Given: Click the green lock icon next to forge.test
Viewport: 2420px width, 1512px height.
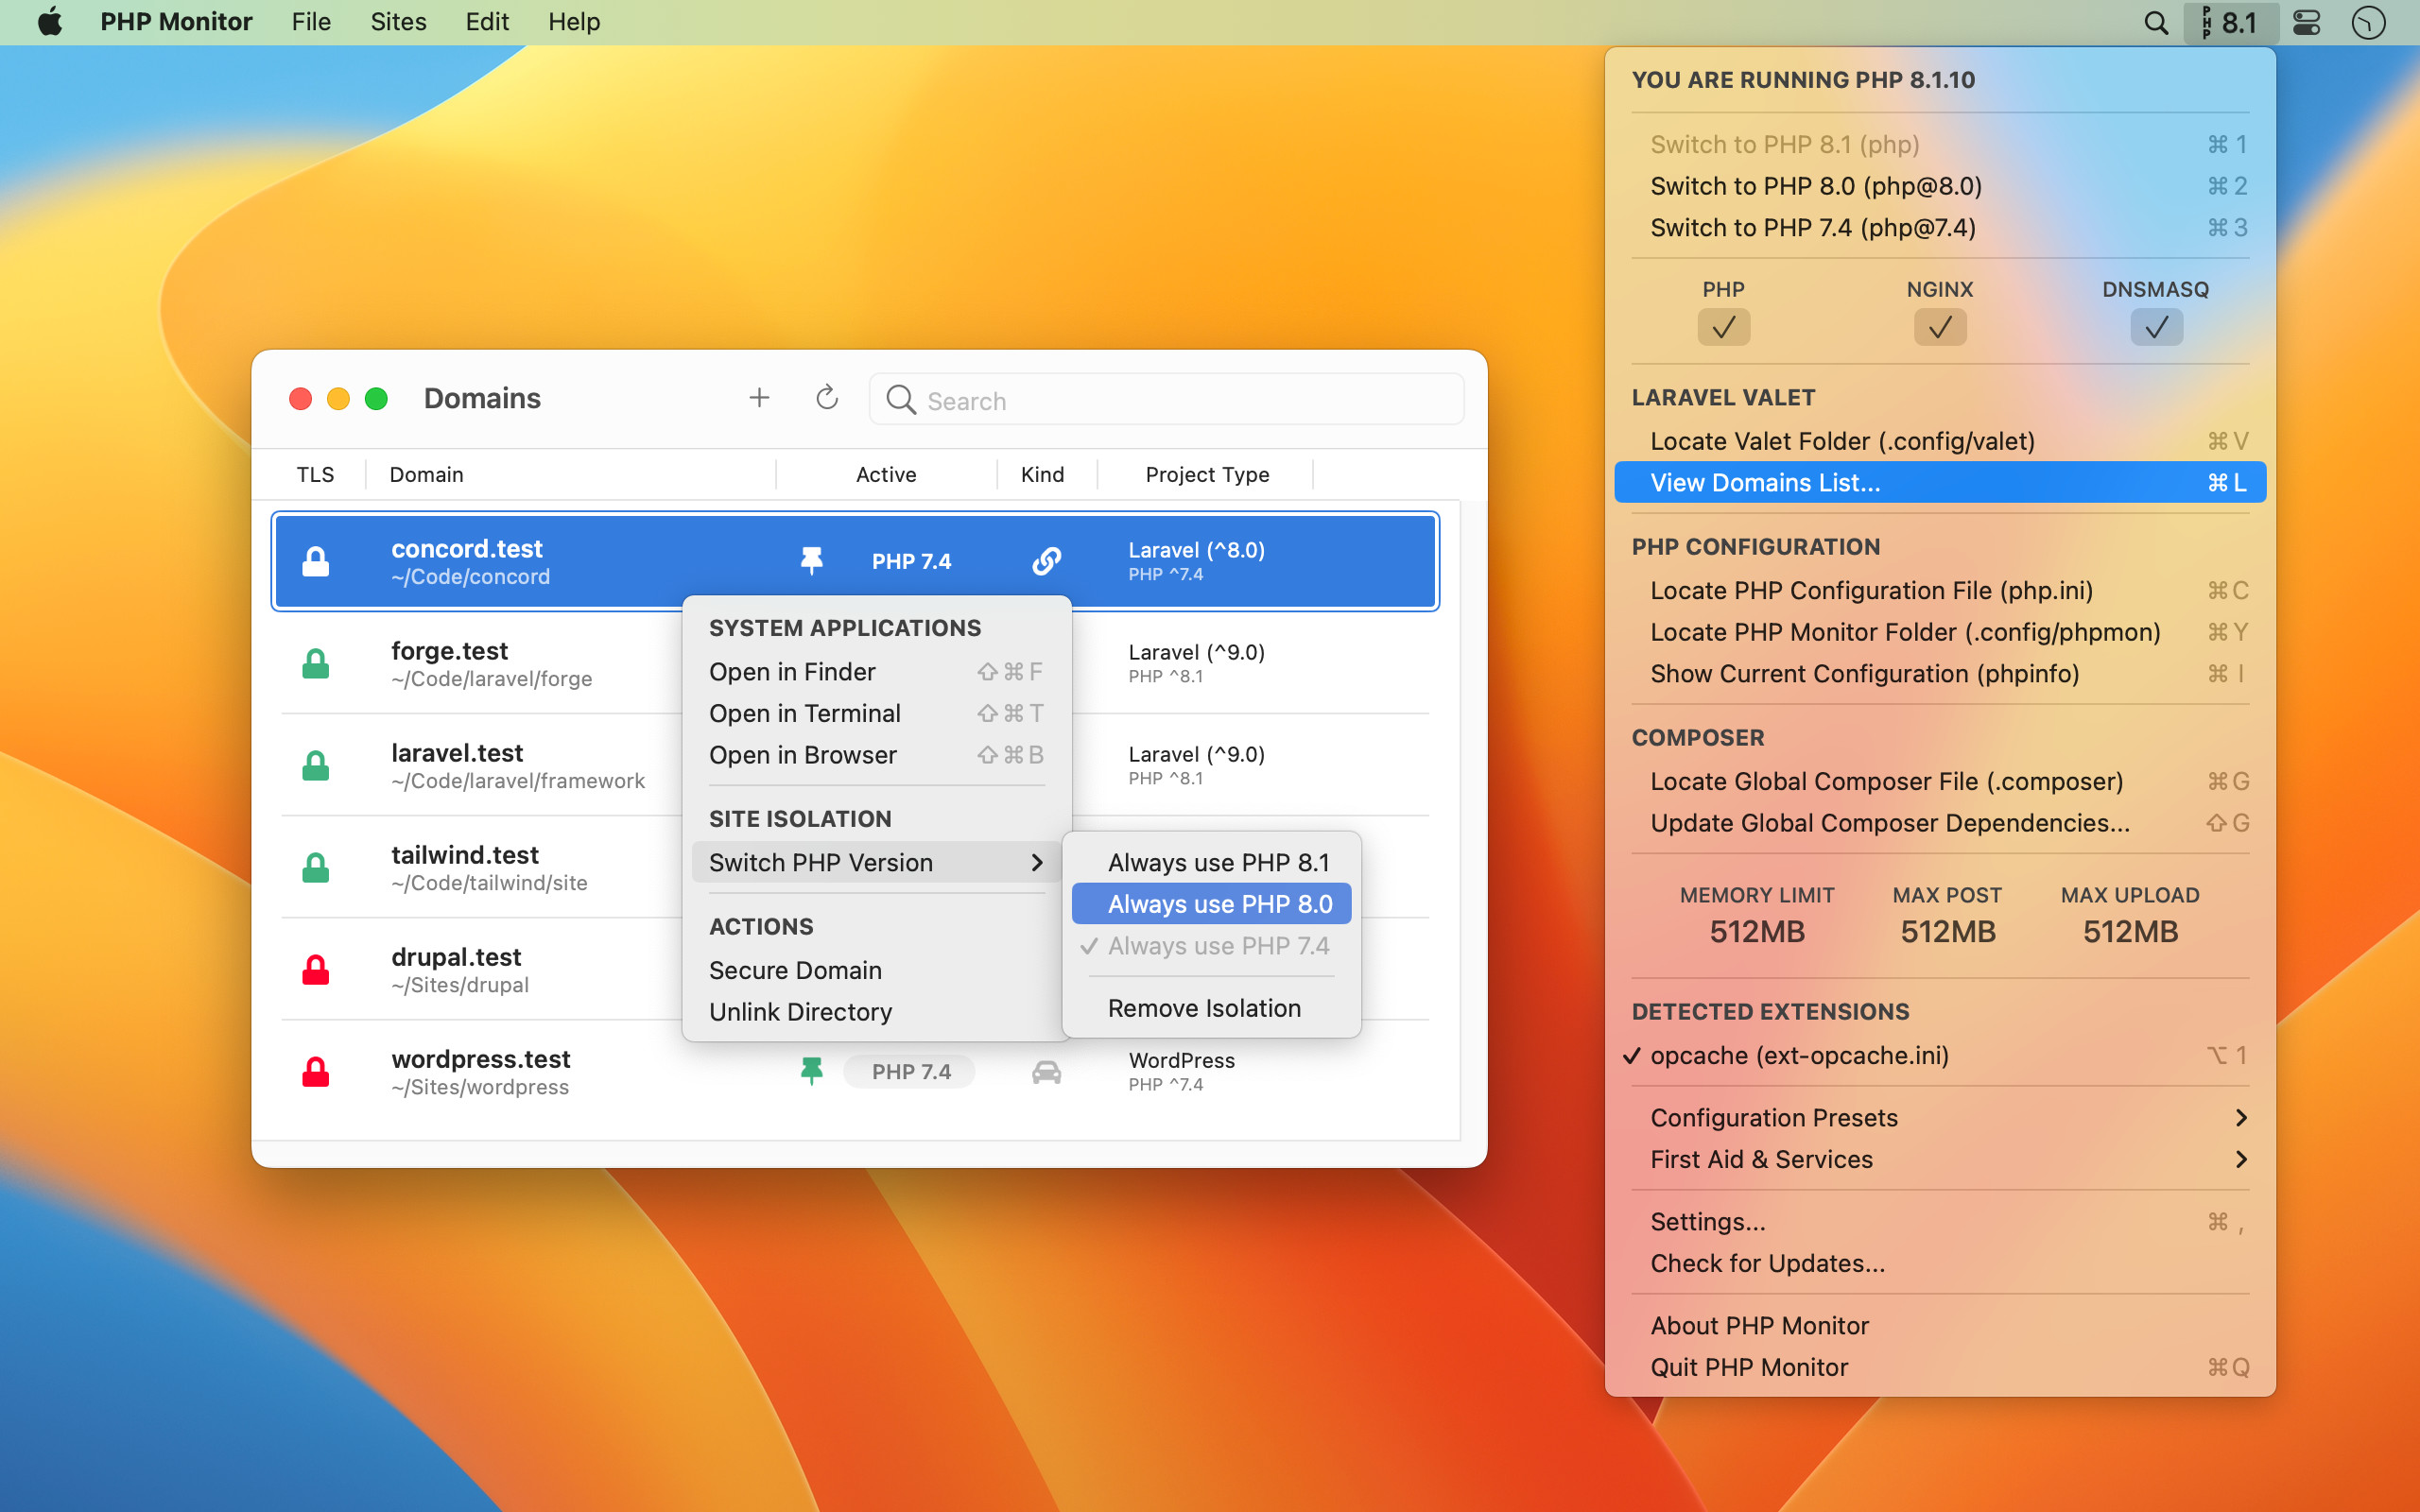Looking at the screenshot, I should tap(316, 663).
